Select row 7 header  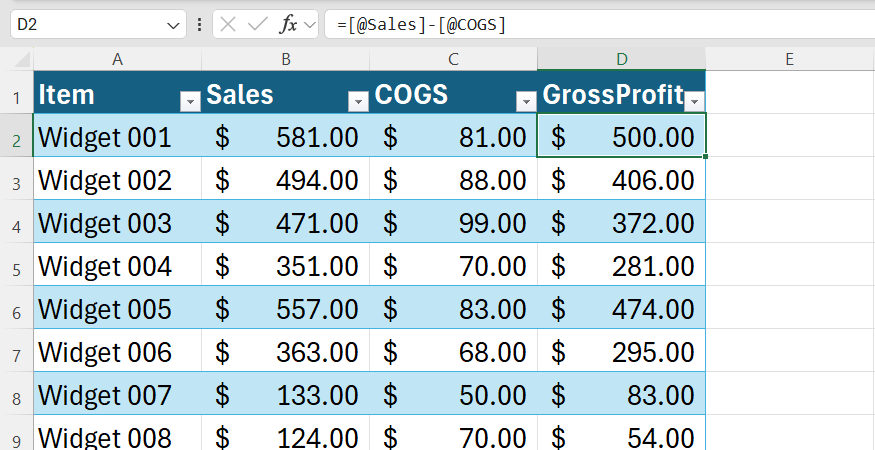click(16, 351)
